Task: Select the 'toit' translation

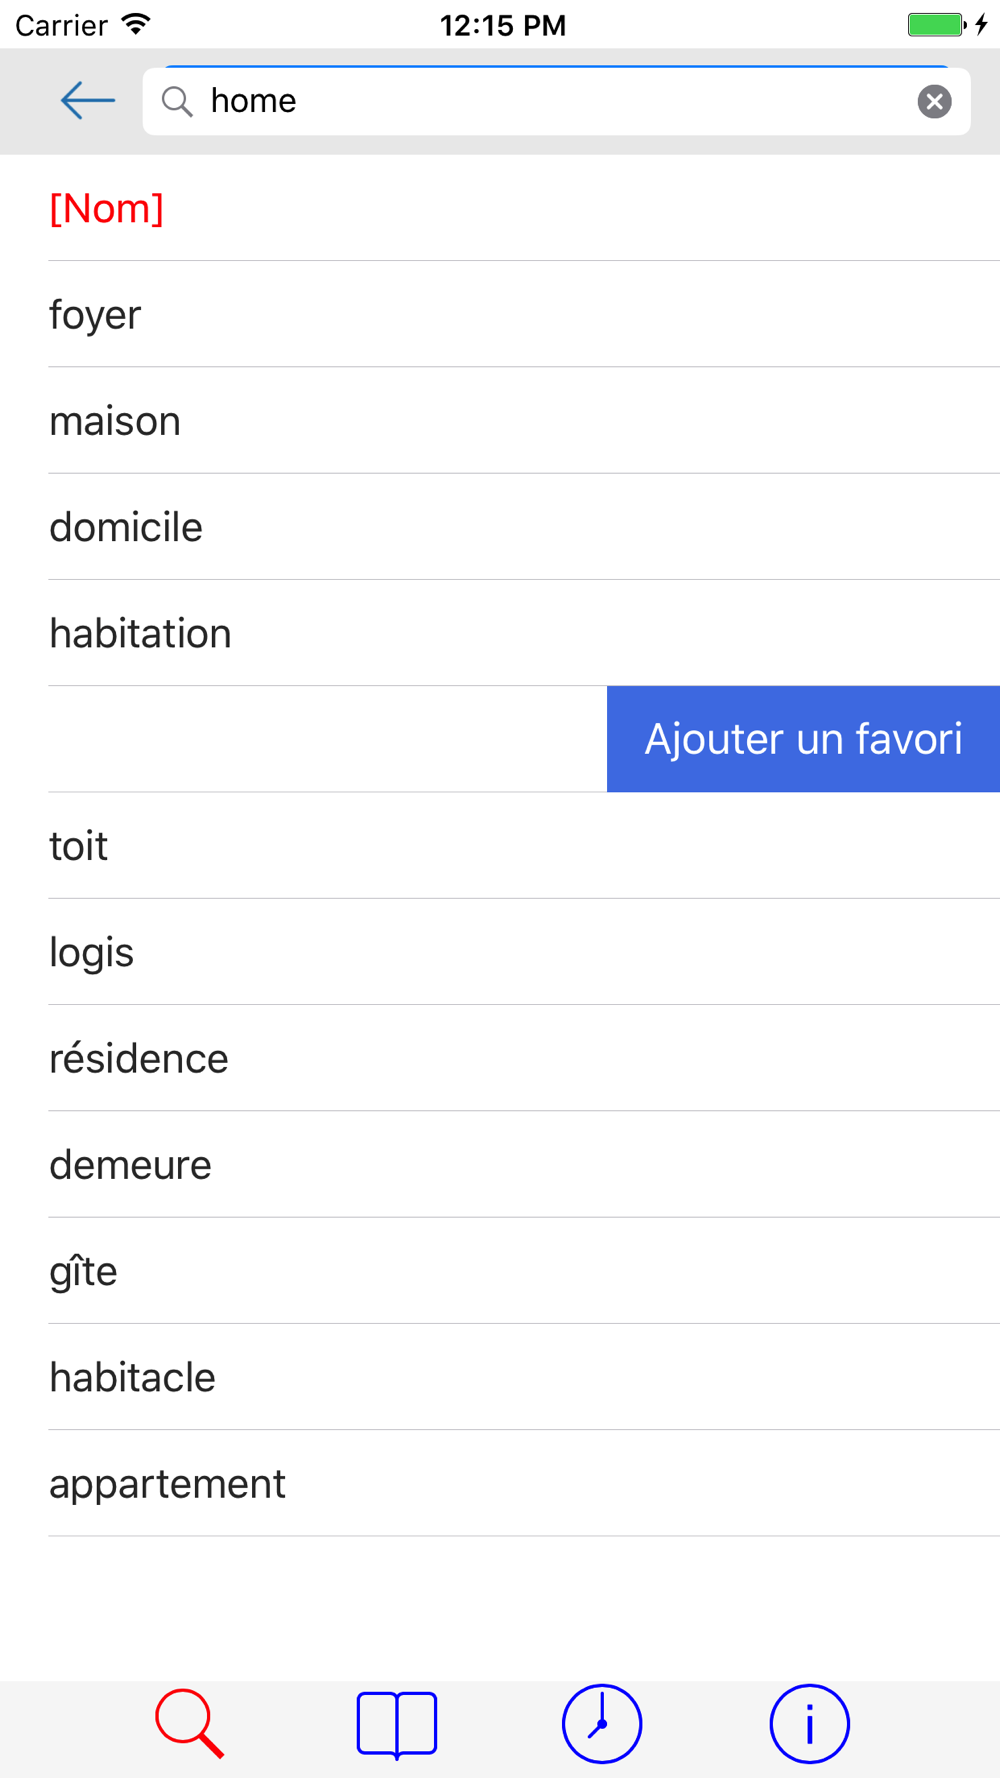Action: point(524,846)
